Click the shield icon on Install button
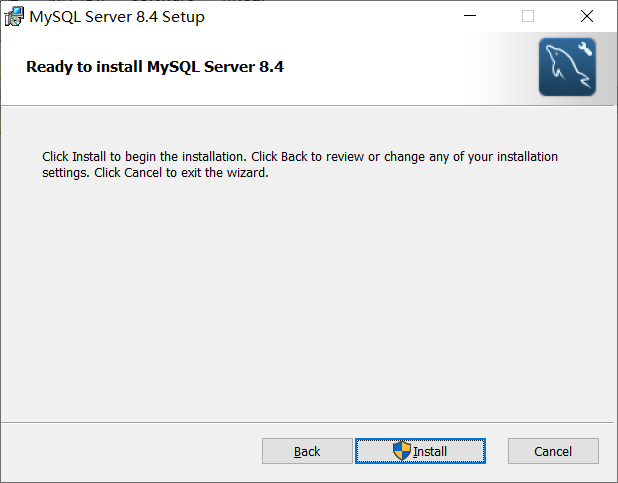618x483 pixels. coord(402,451)
